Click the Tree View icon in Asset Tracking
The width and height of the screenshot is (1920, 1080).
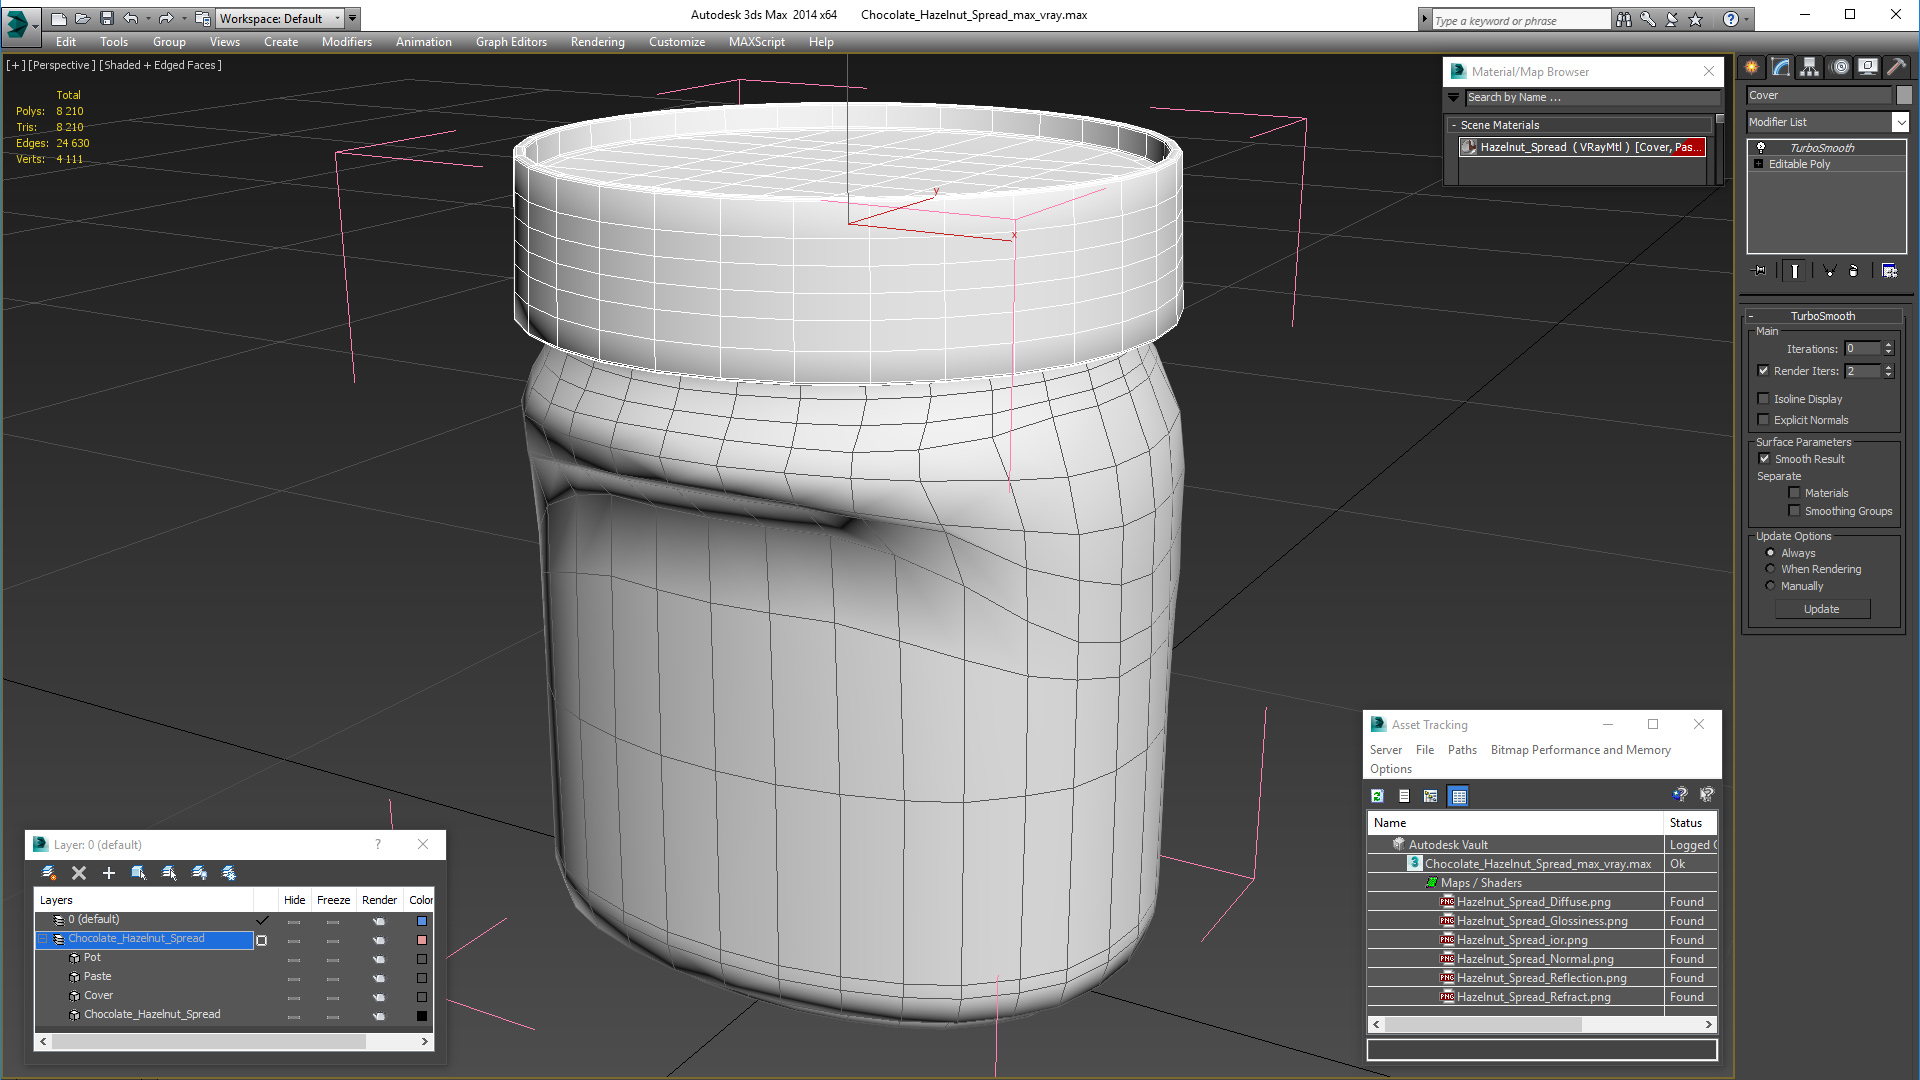point(1431,796)
